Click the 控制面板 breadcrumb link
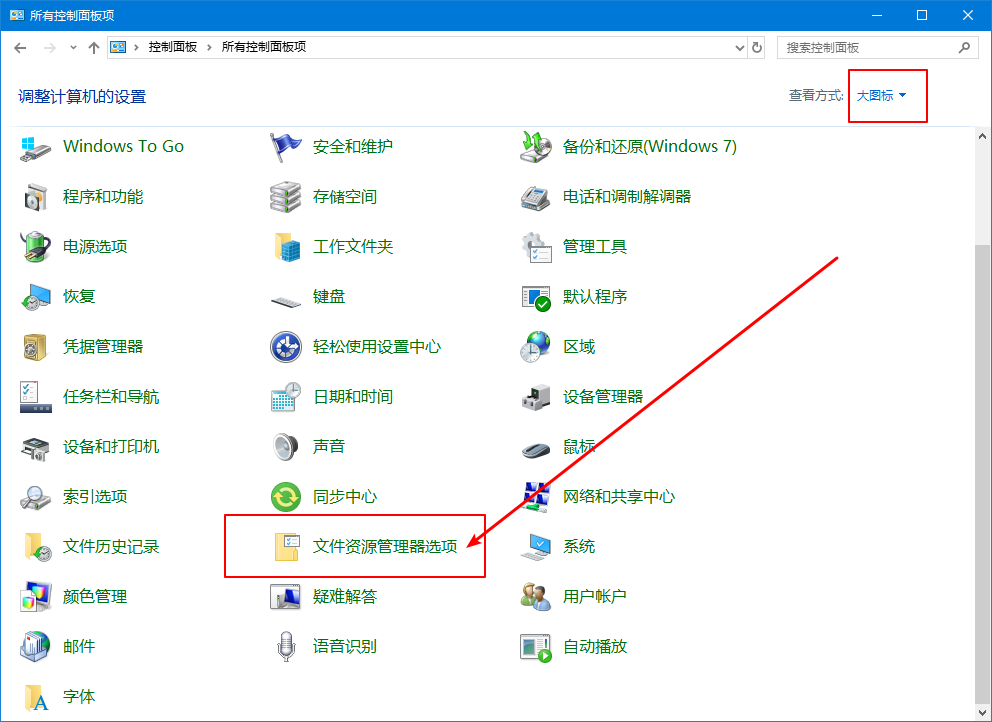Screen dimensions: 992x722 (x=173, y=46)
